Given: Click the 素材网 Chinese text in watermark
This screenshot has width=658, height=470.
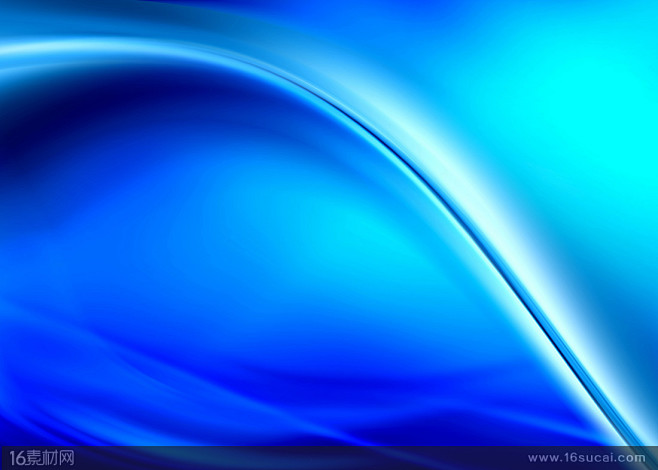Looking at the screenshot, I should (x=50, y=458).
